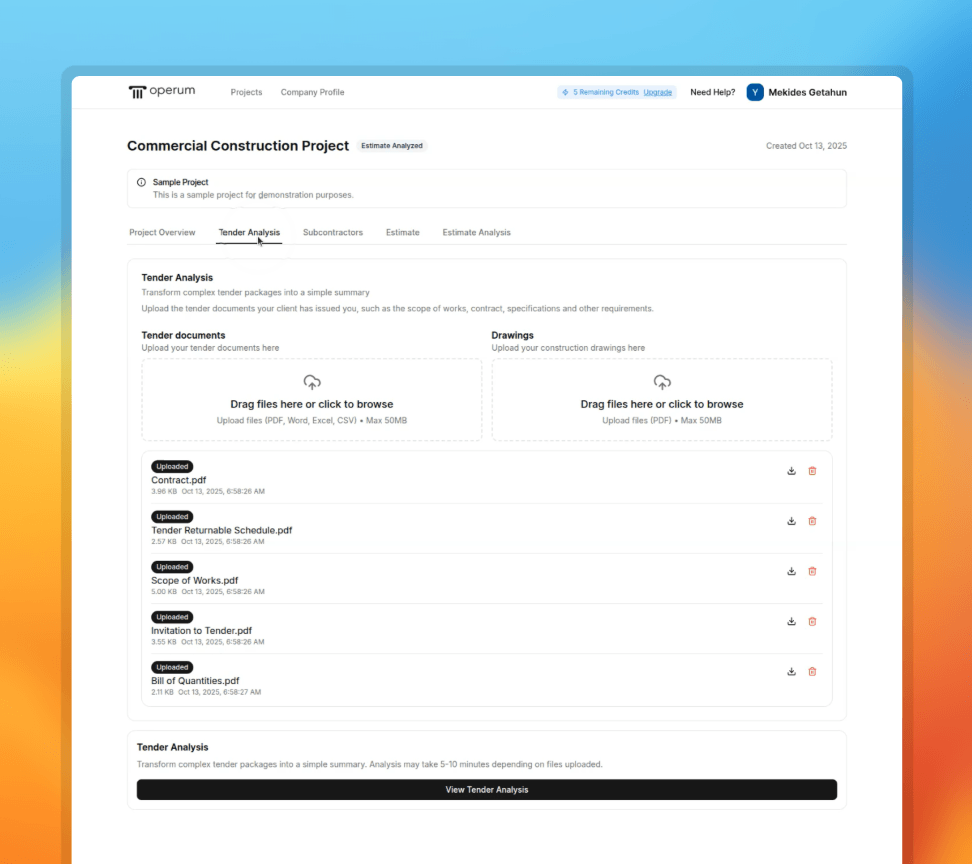The width and height of the screenshot is (972, 864).
Task: Click the user avatar icon
Action: click(755, 92)
